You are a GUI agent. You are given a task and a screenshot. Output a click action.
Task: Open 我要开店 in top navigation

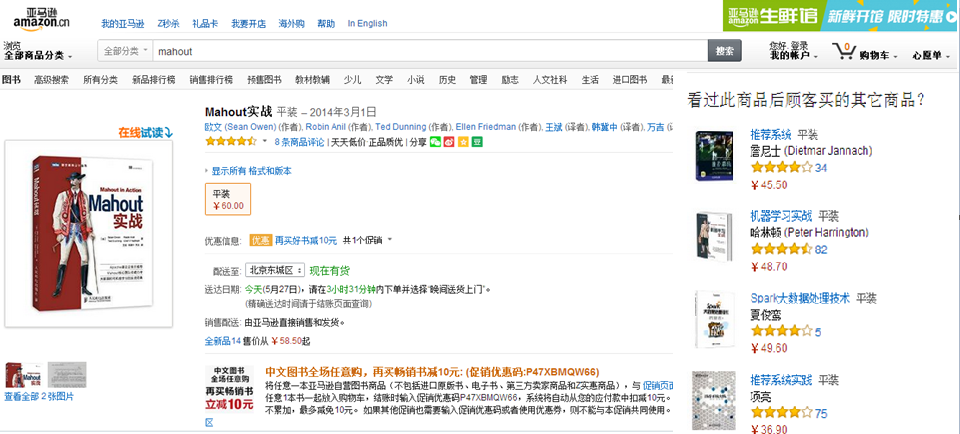(x=249, y=24)
